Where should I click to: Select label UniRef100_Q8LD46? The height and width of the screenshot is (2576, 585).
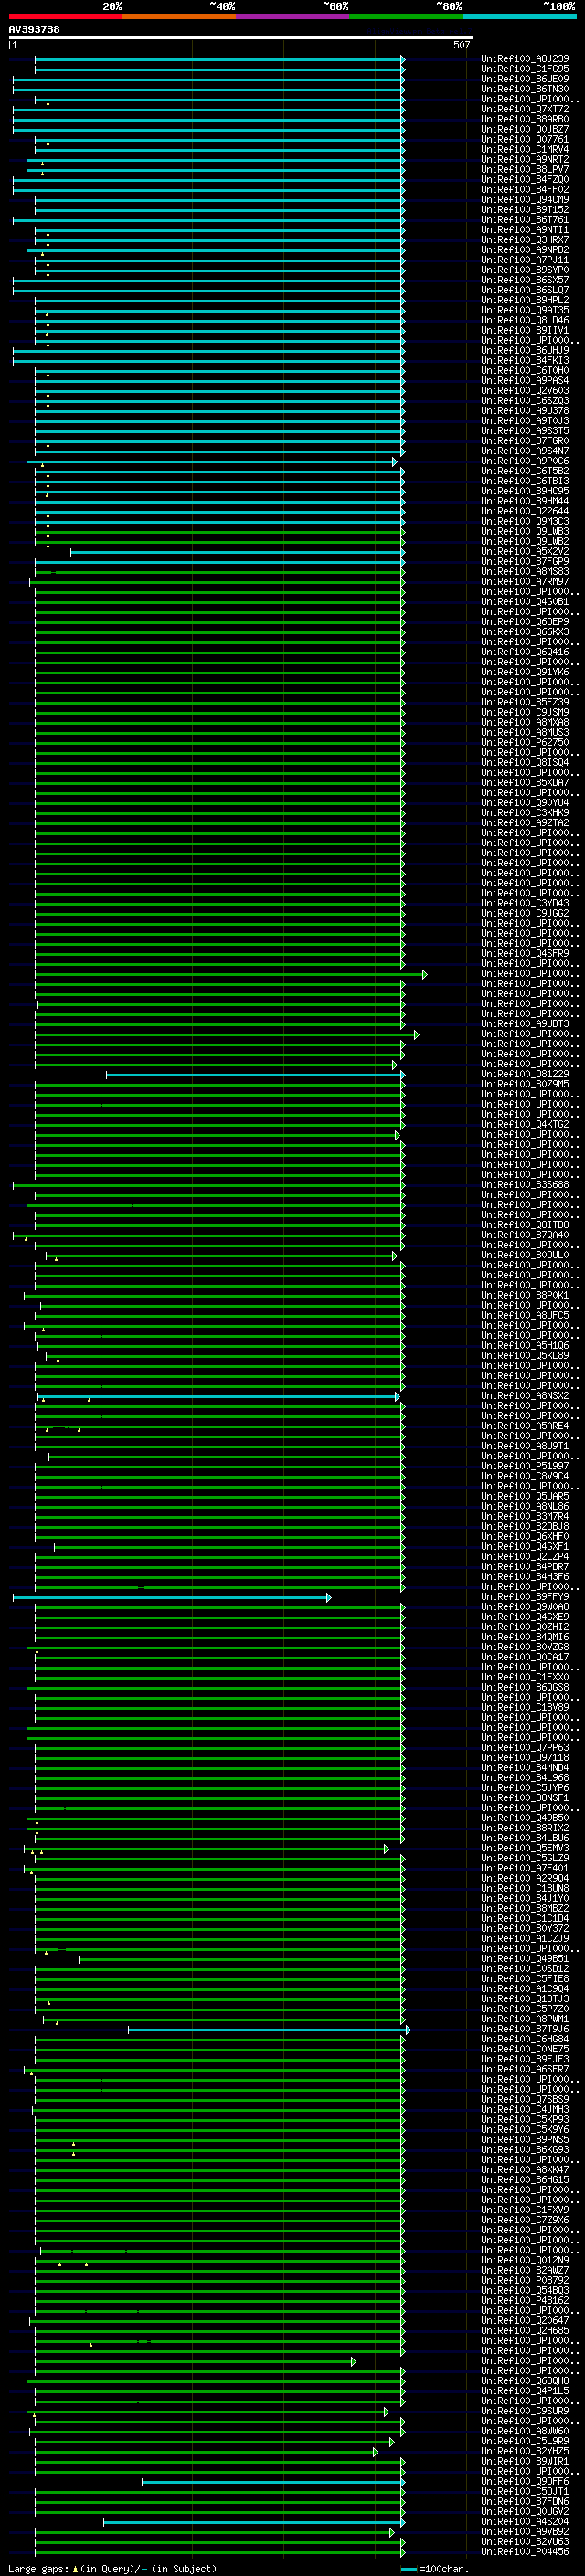pos(525,320)
